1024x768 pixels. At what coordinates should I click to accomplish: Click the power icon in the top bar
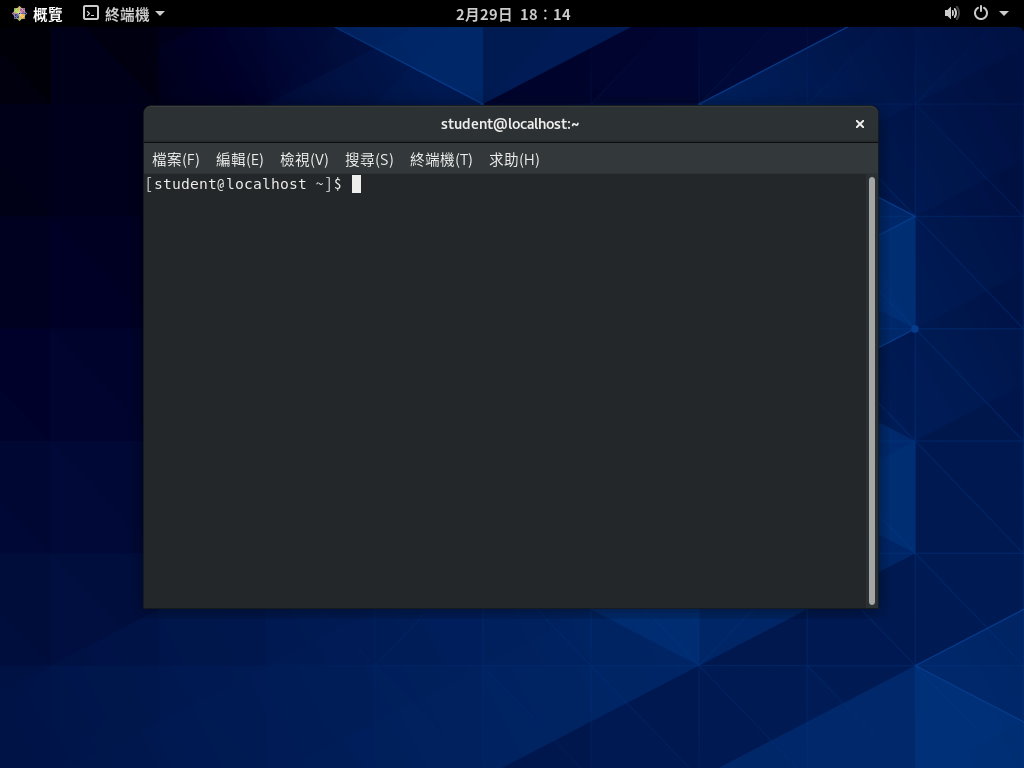pyautogui.click(x=981, y=13)
